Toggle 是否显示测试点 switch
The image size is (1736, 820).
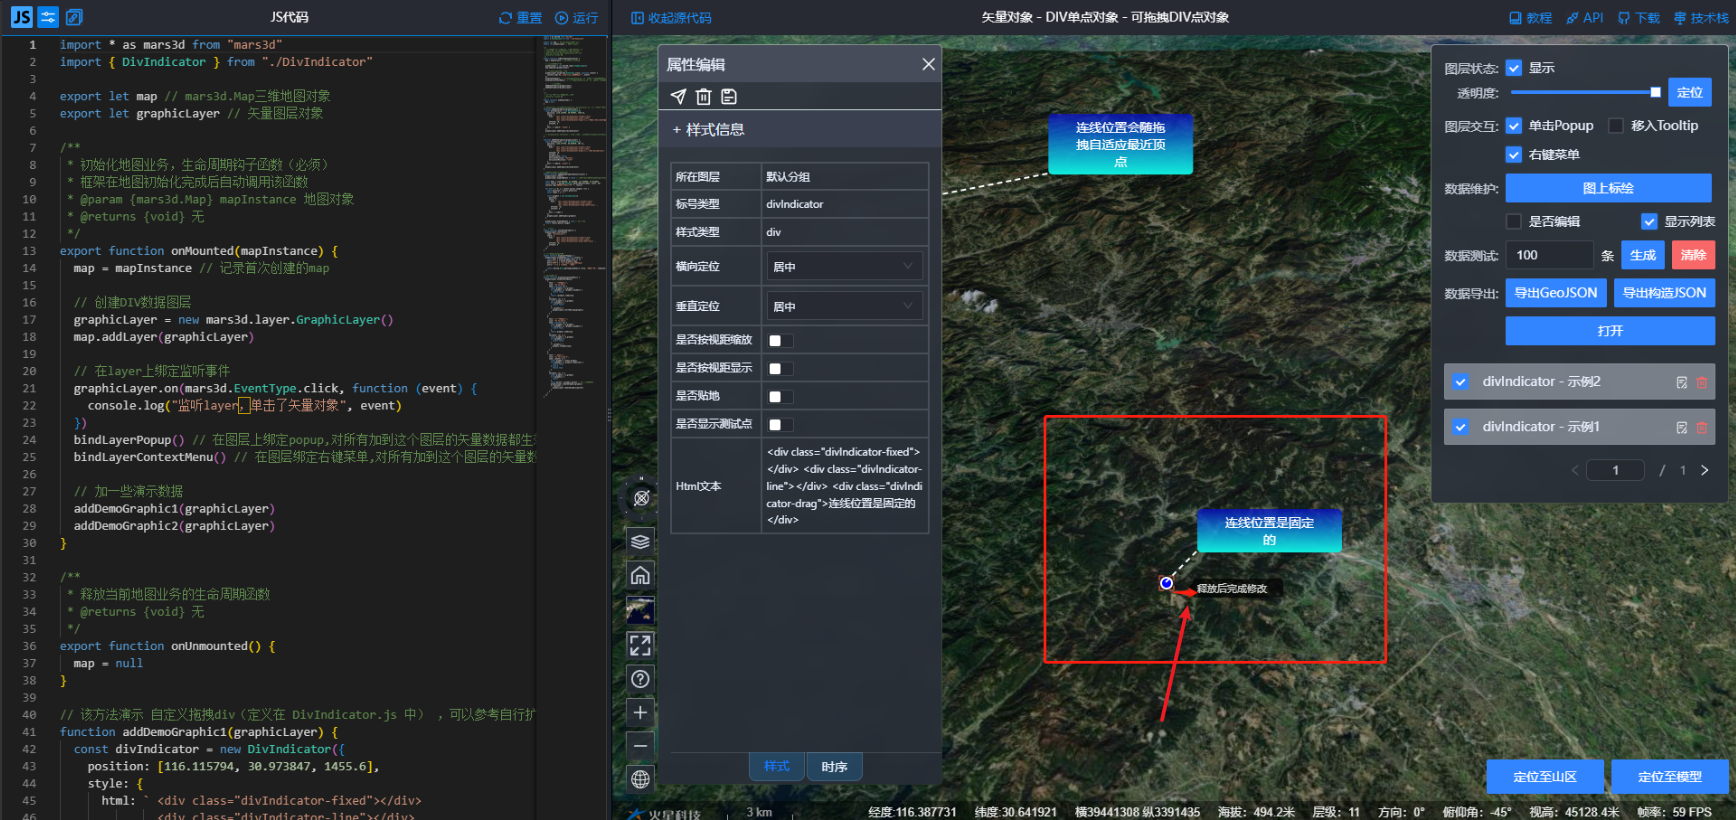(x=780, y=424)
